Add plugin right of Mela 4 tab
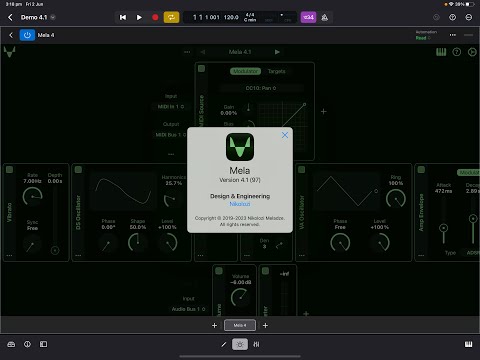The width and height of the screenshot is (480, 360). [265, 325]
